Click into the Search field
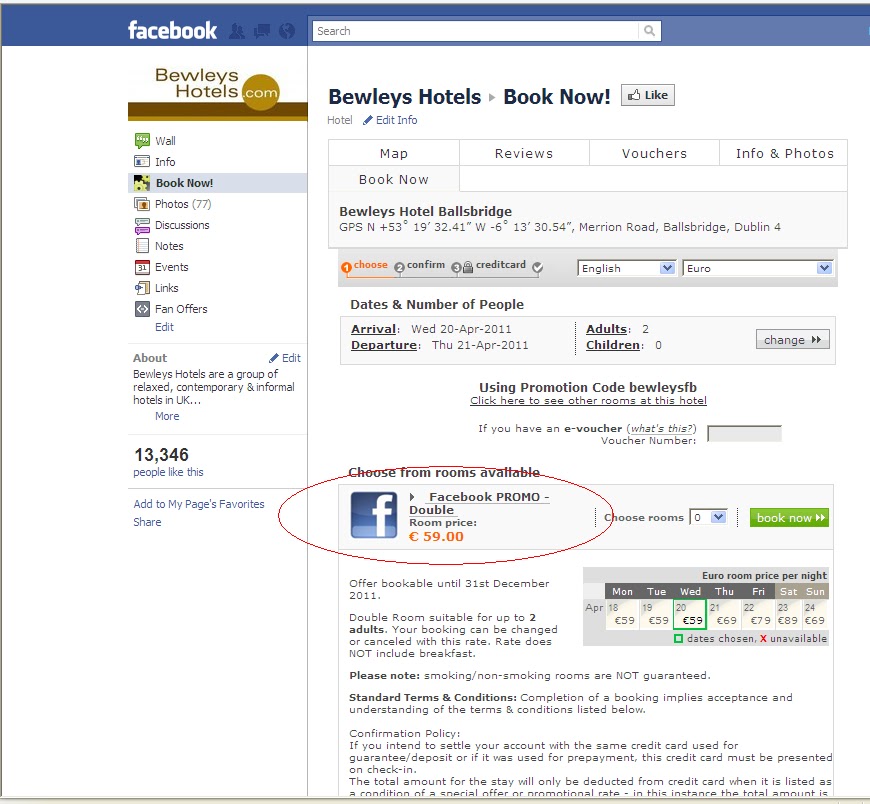870x804 pixels. [x=476, y=31]
